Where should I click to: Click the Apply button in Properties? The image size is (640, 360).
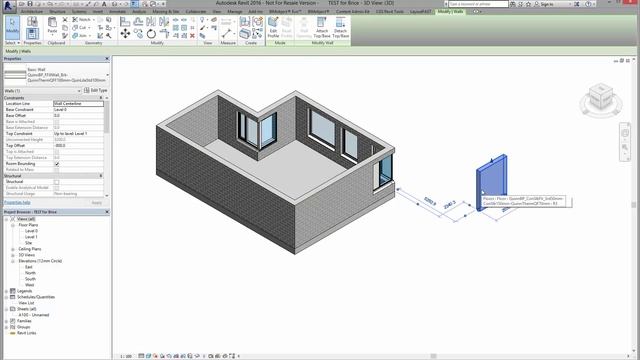97,202
